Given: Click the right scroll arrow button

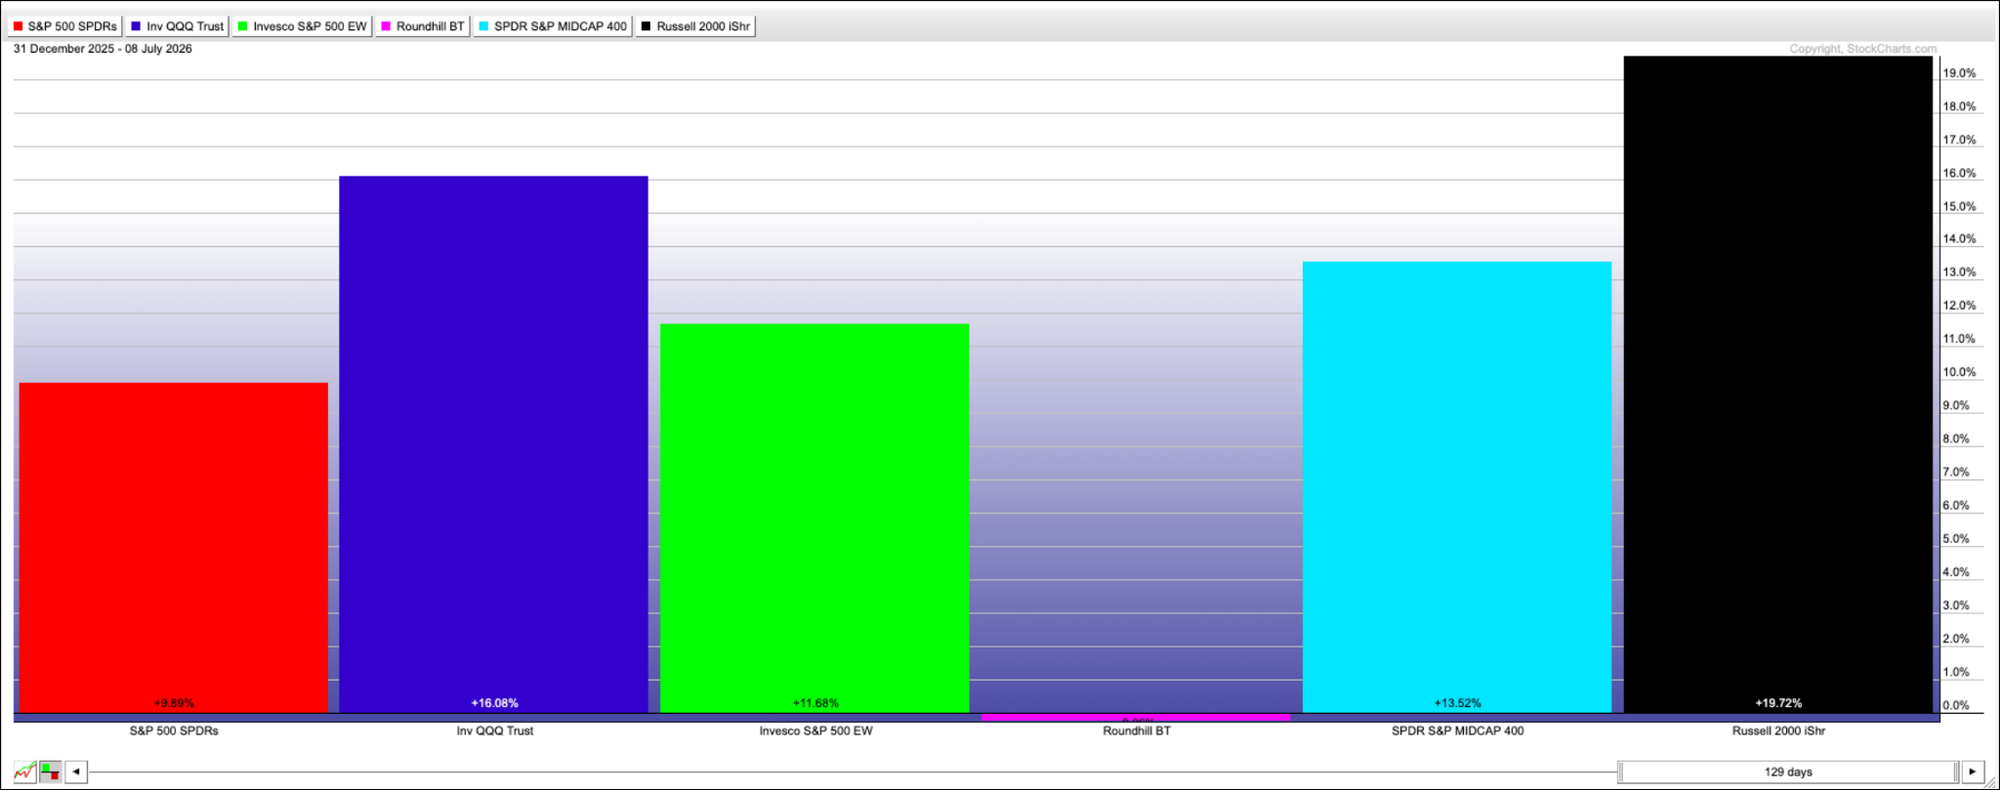Looking at the screenshot, I should [1972, 772].
